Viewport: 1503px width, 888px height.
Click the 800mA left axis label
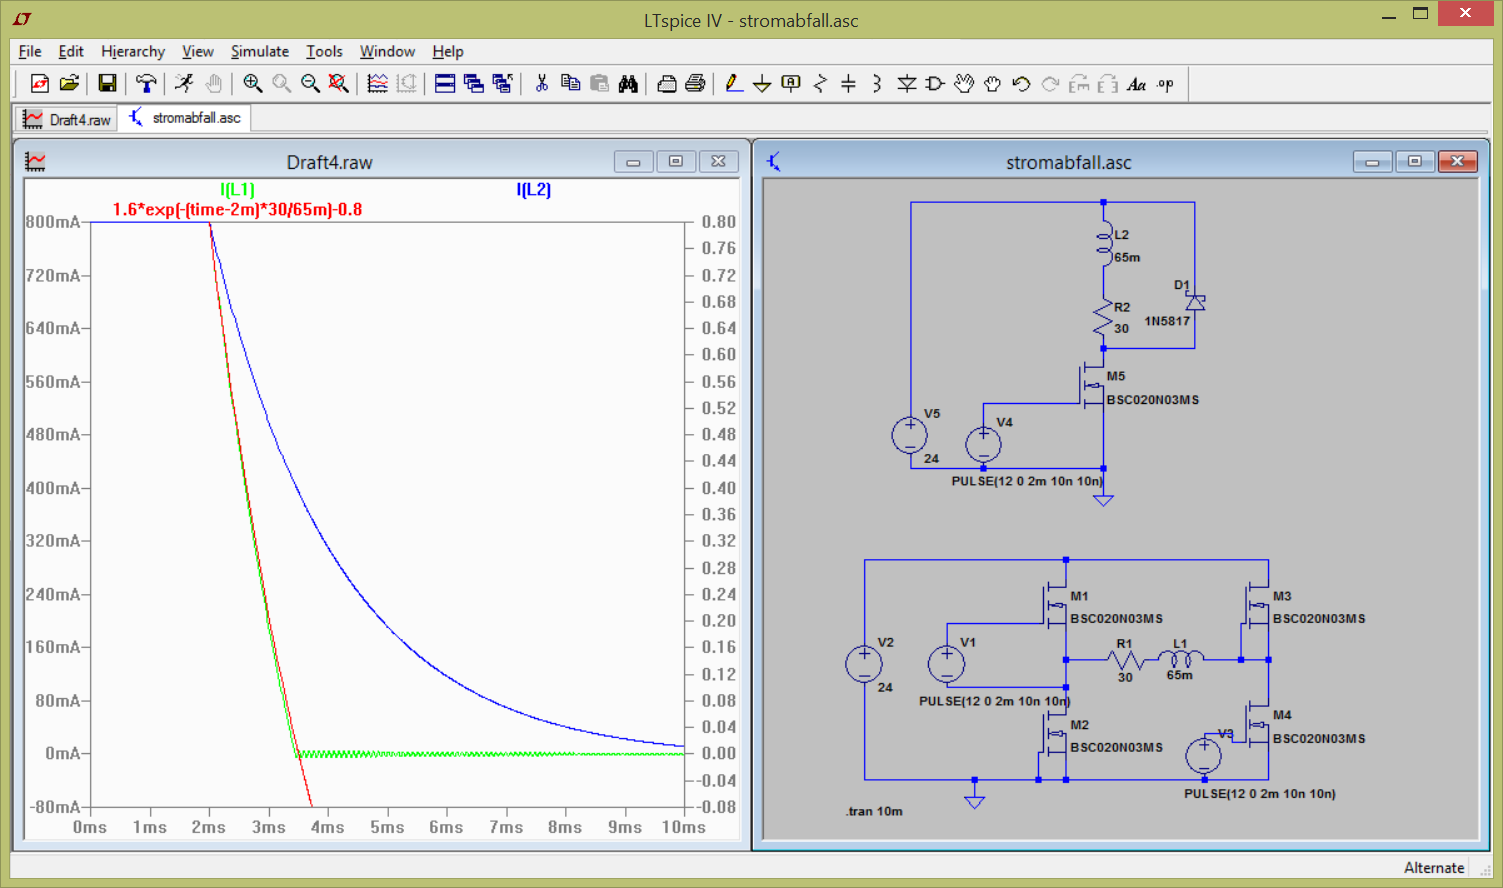click(x=53, y=222)
